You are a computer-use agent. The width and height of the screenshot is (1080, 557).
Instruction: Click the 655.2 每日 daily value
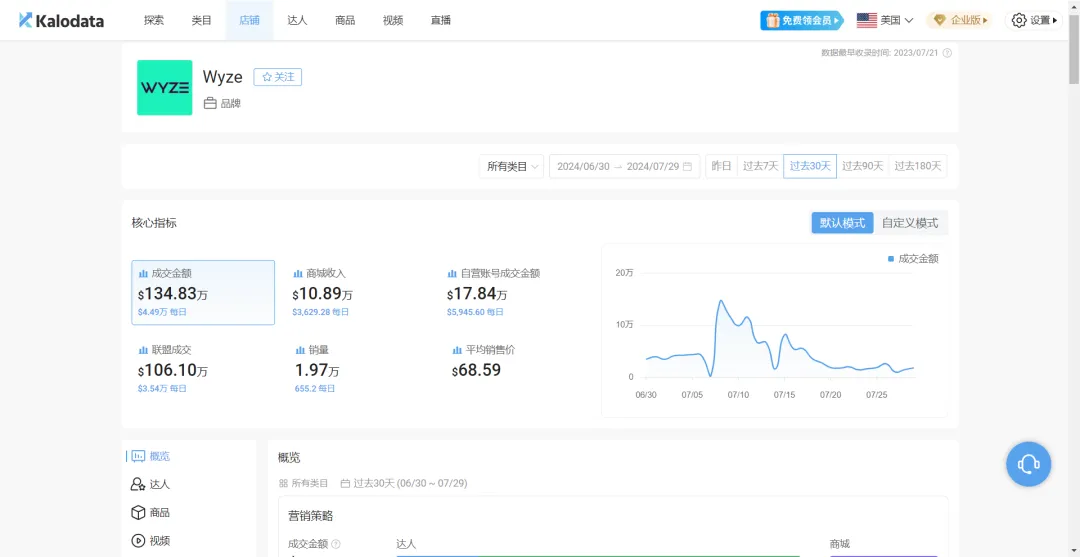315,388
